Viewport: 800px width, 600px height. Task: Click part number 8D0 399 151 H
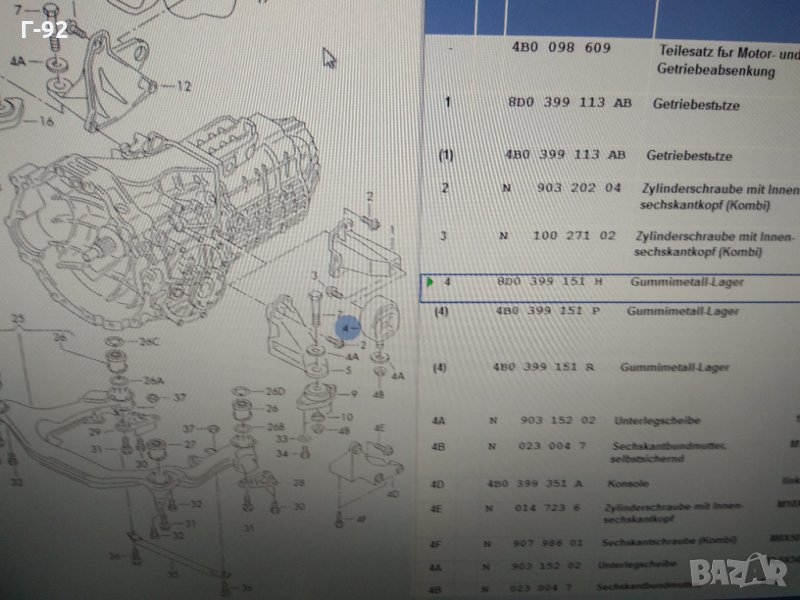(549, 283)
